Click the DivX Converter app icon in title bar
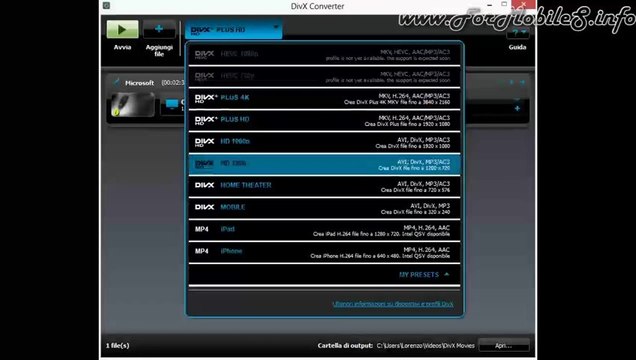The image size is (636, 360). pos(106,6)
